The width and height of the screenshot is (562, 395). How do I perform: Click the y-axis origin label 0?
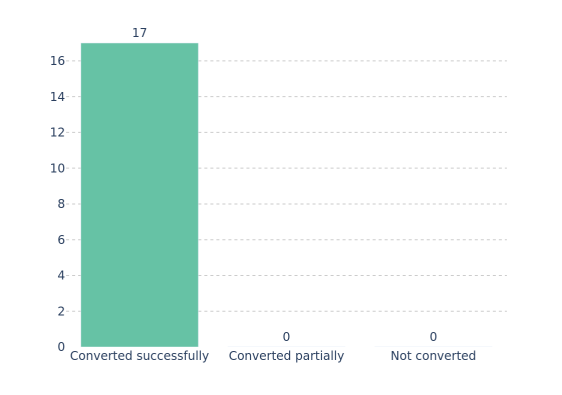61,347
